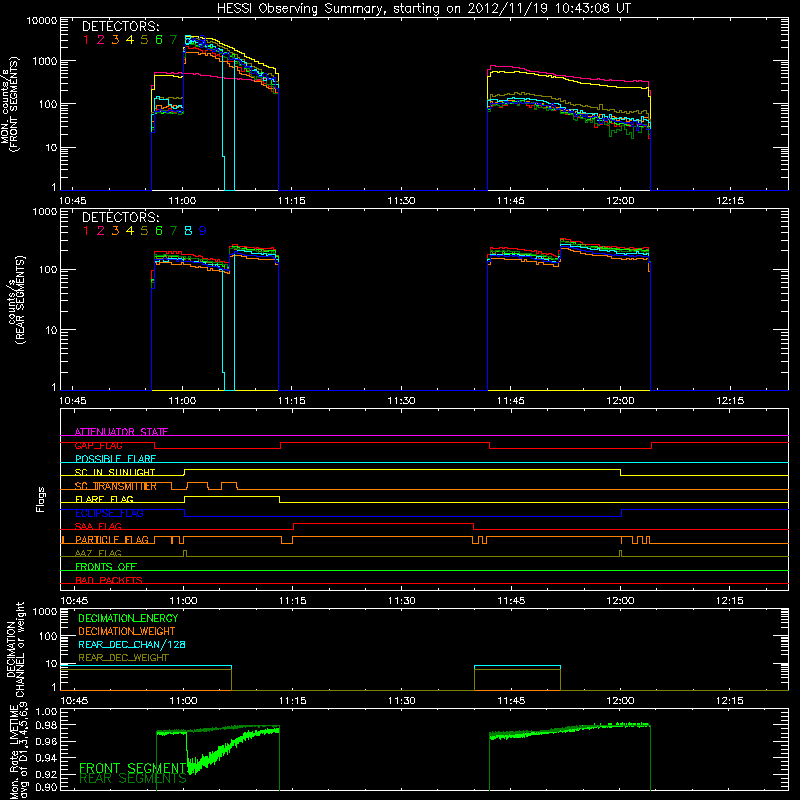Click the SC TRANSMITTER flag label
The height and width of the screenshot is (800, 800).
[x=116, y=486]
